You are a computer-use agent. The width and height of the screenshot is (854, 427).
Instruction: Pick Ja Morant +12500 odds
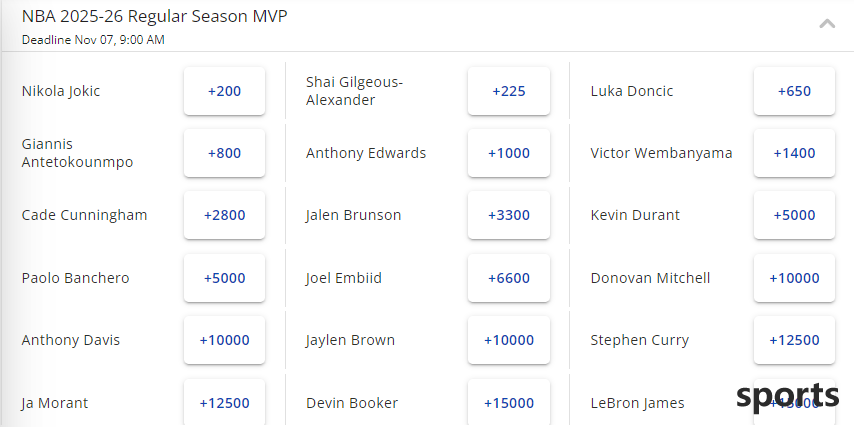224,403
